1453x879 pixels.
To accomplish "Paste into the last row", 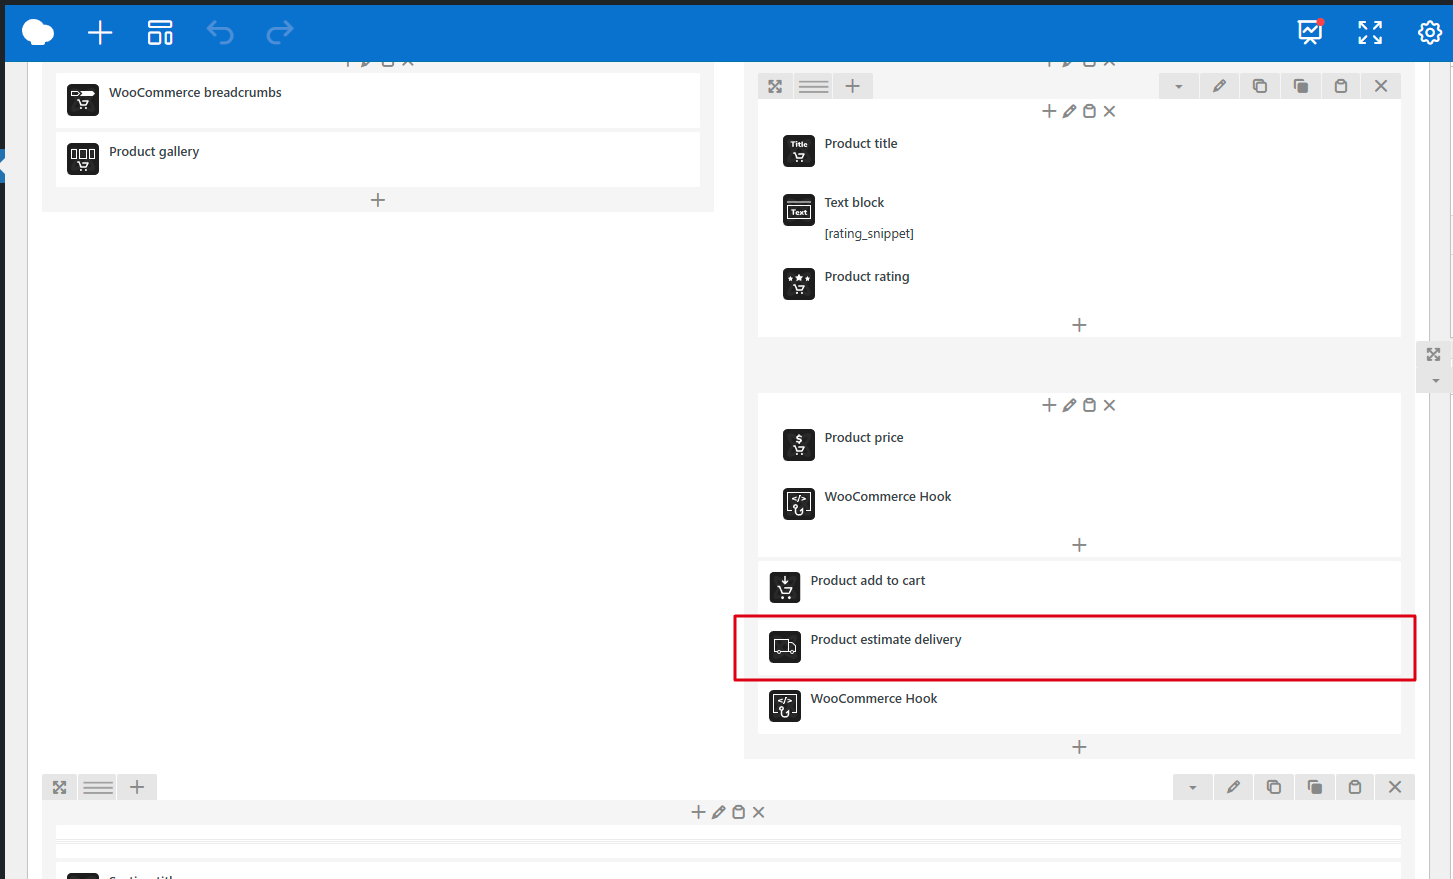I will coord(1355,787).
